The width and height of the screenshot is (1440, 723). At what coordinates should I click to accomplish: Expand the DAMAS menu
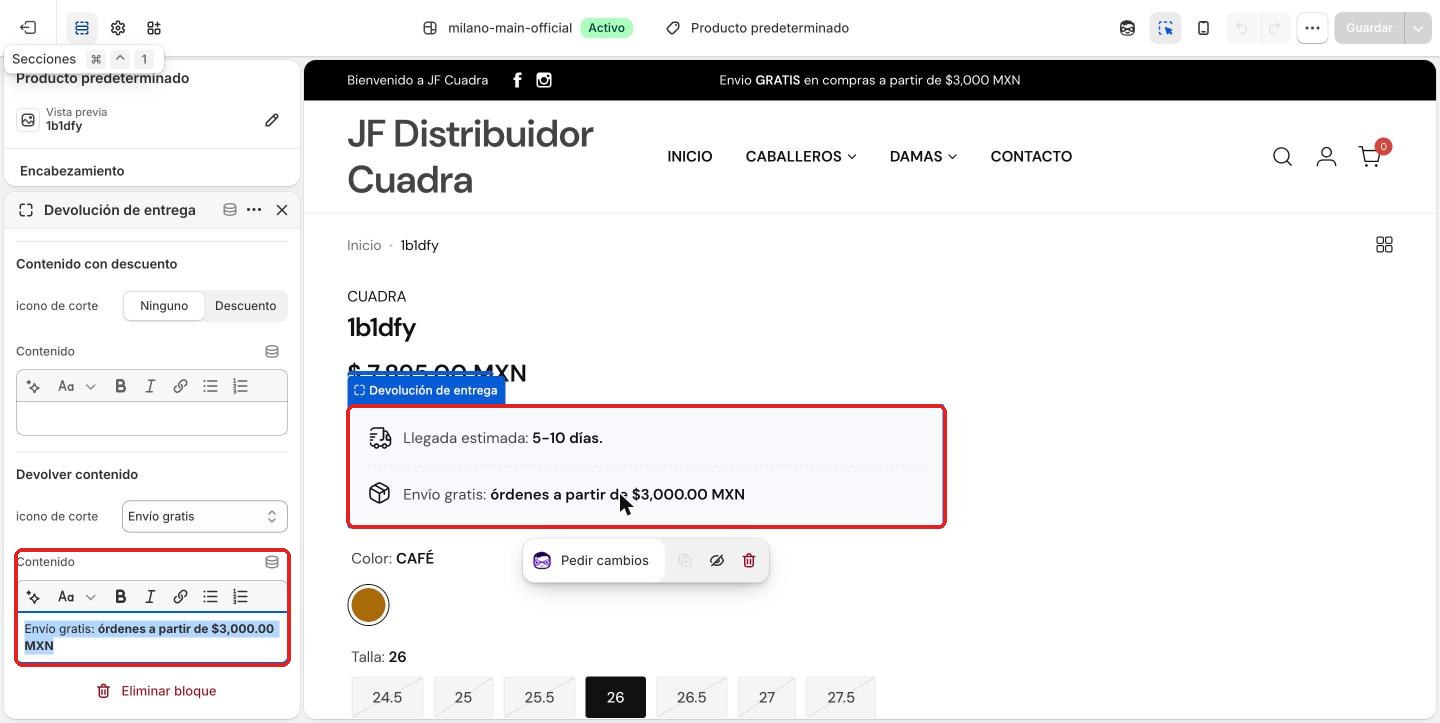tap(923, 156)
